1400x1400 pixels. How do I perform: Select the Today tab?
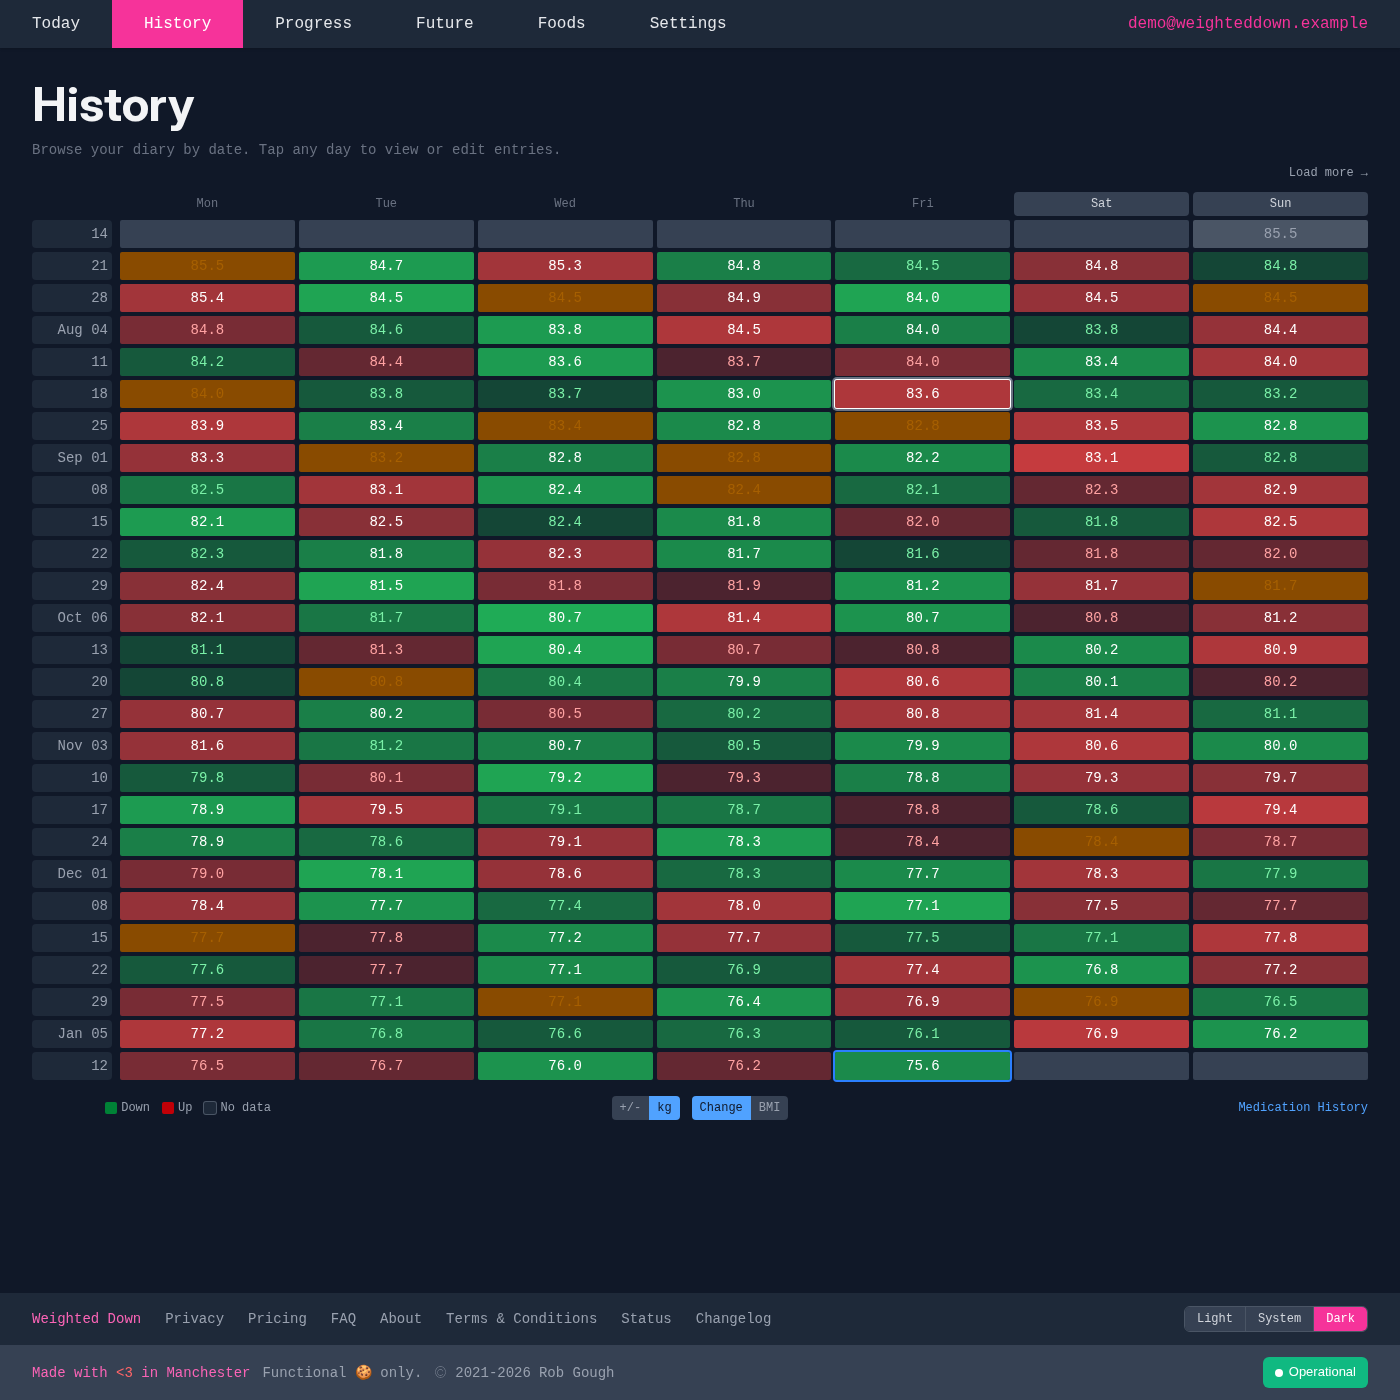(x=55, y=23)
